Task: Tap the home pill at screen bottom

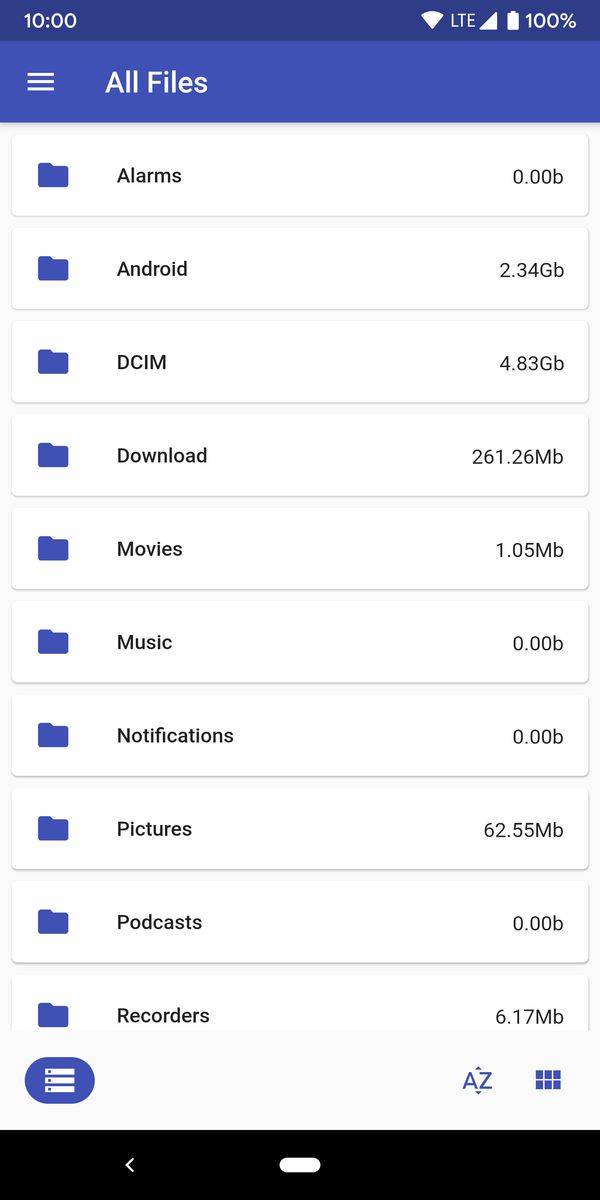Action: pos(299,1164)
